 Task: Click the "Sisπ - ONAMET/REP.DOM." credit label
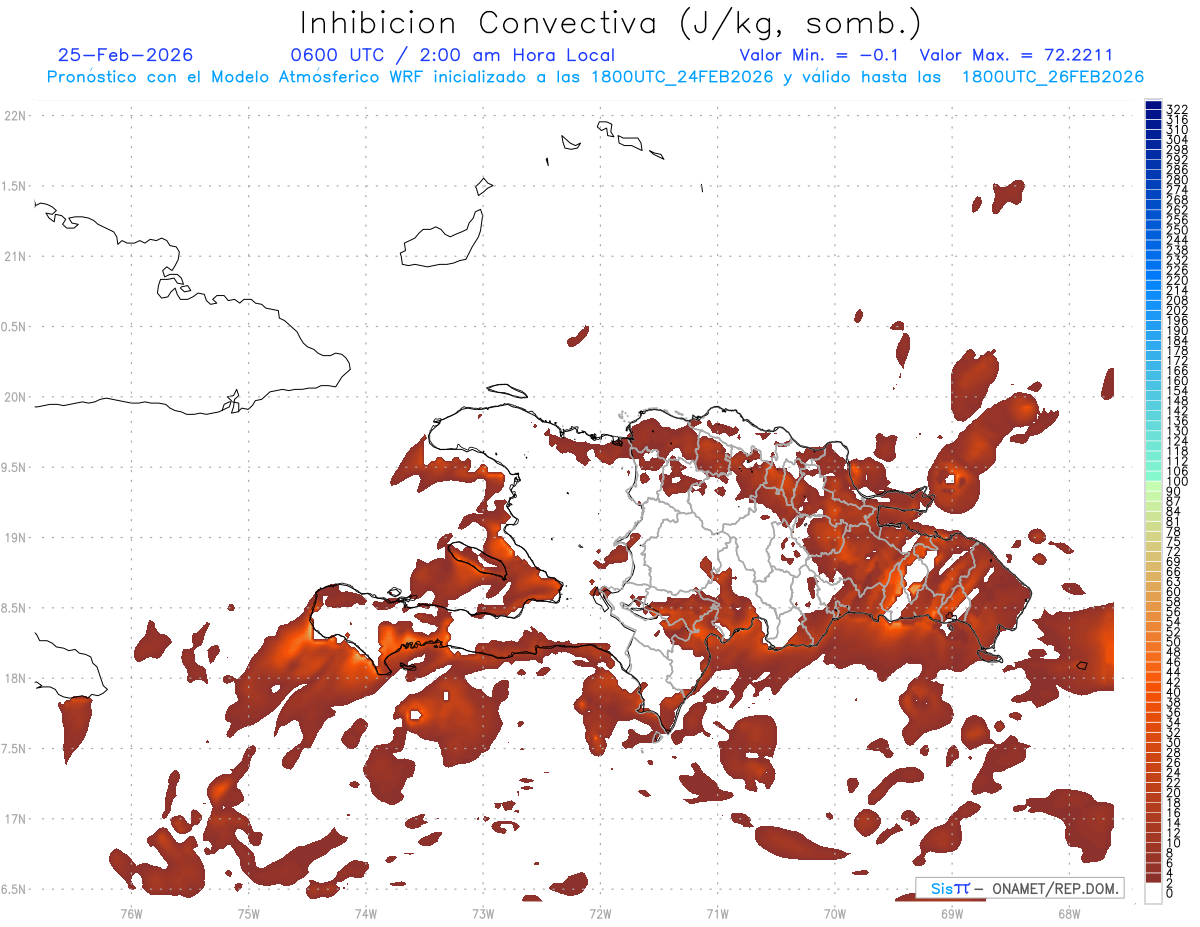pyautogui.click(x=1020, y=888)
